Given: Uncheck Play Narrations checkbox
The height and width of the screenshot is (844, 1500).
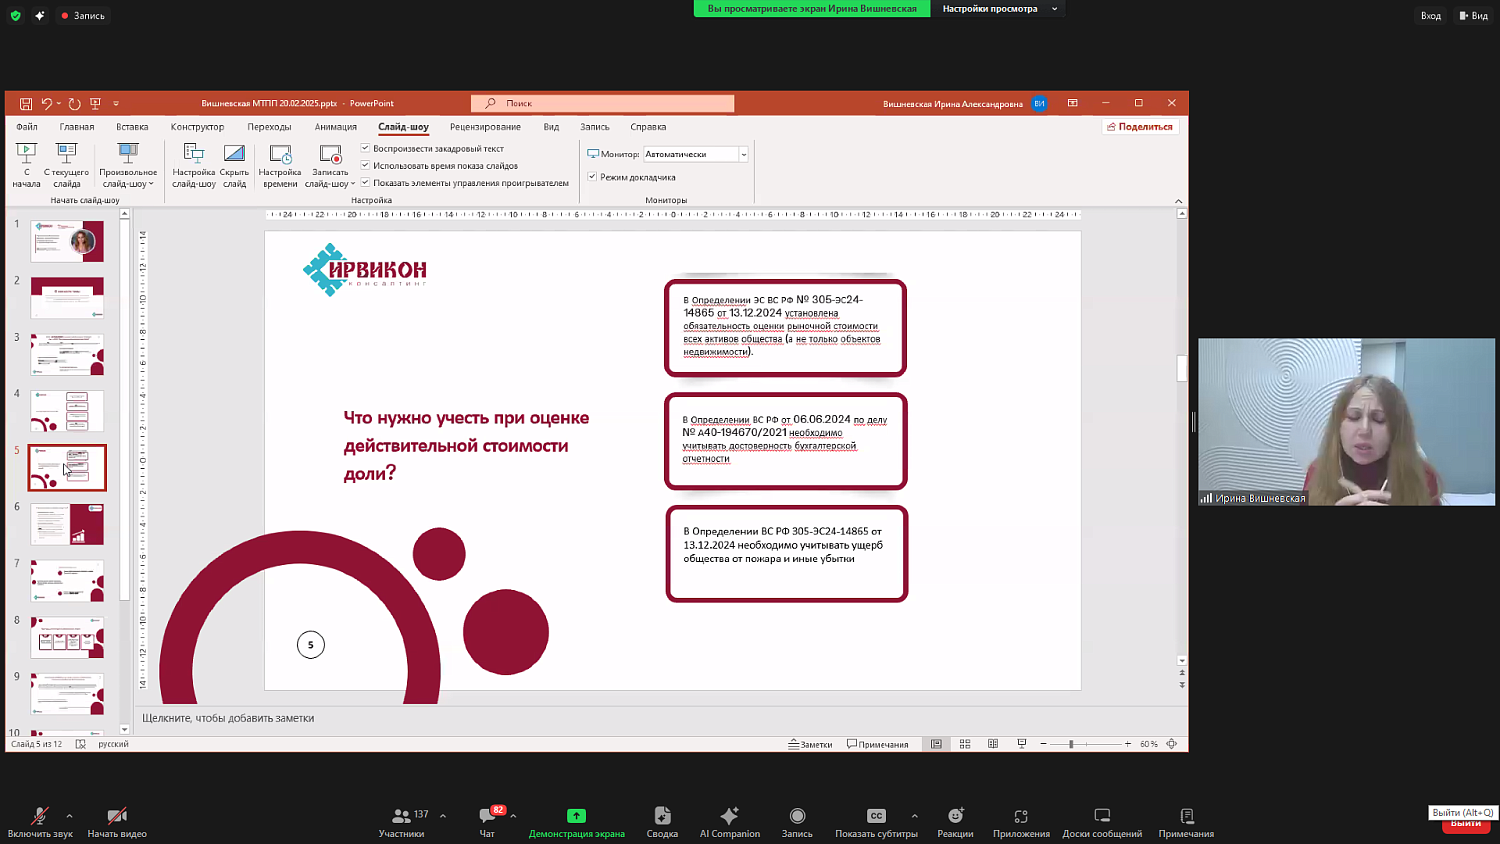Looking at the screenshot, I should (366, 148).
